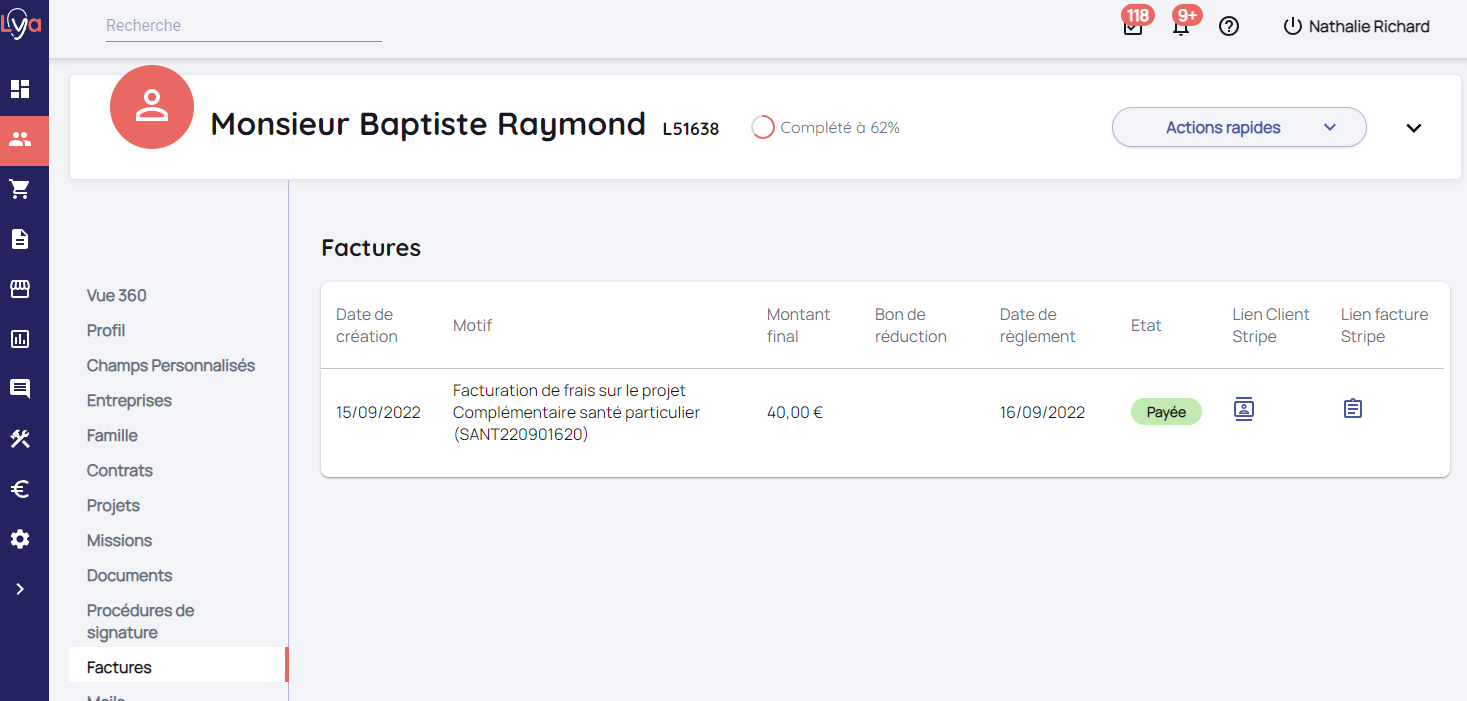Click the help question mark icon

pyautogui.click(x=1229, y=27)
